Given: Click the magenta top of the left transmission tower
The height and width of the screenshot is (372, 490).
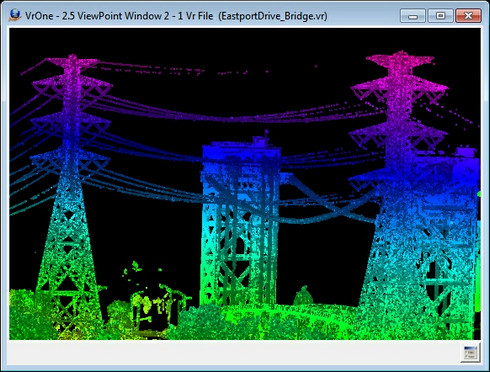Looking at the screenshot, I should pos(72,61).
